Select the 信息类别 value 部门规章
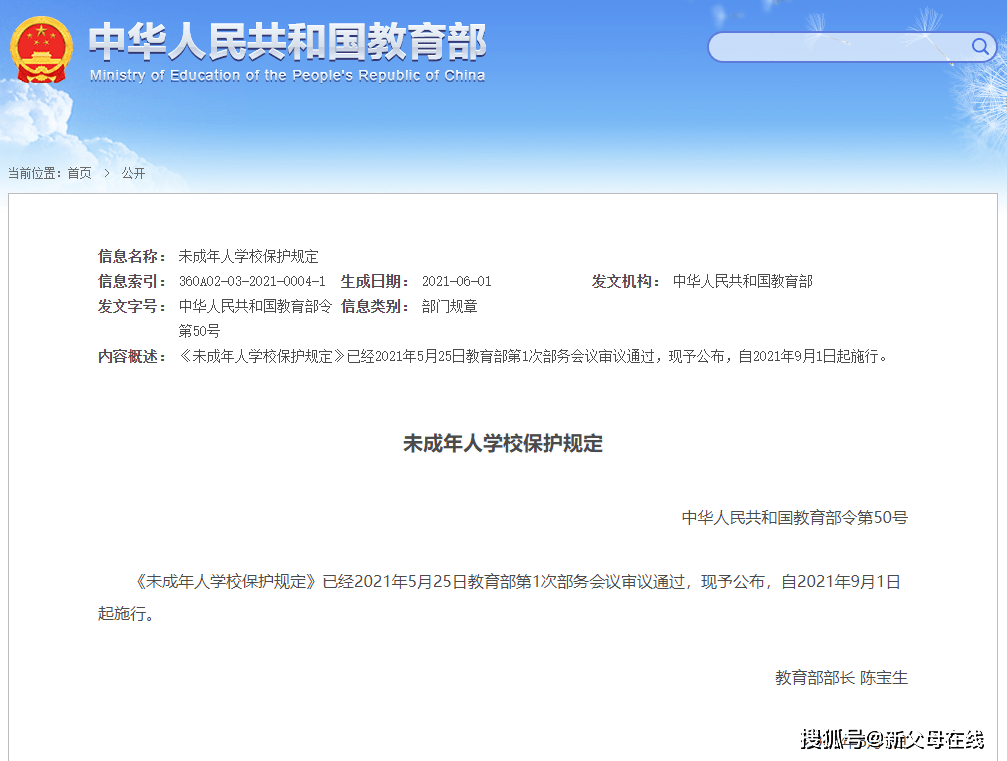The width and height of the screenshot is (1007, 761). [450, 306]
